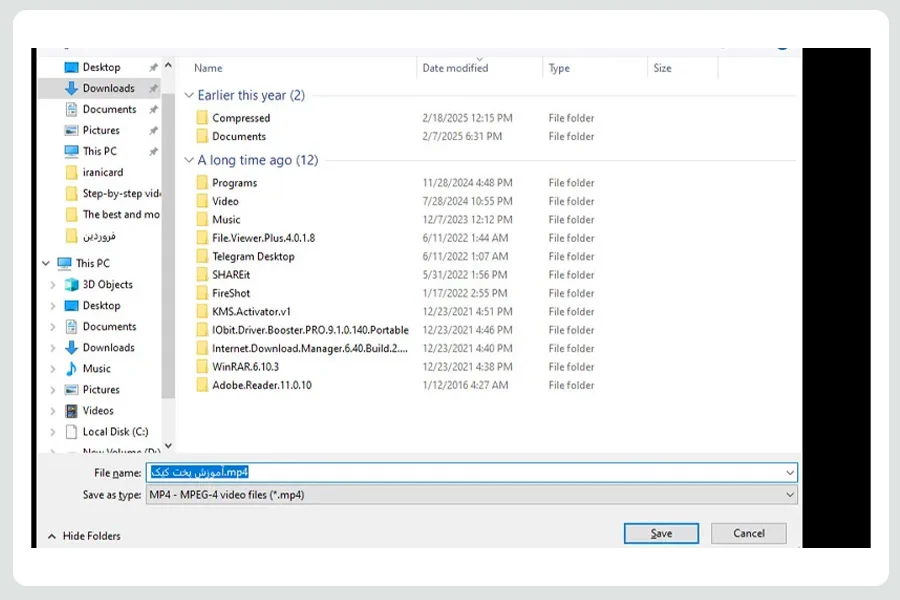Click the Desktop quick access icon

pos(71,67)
